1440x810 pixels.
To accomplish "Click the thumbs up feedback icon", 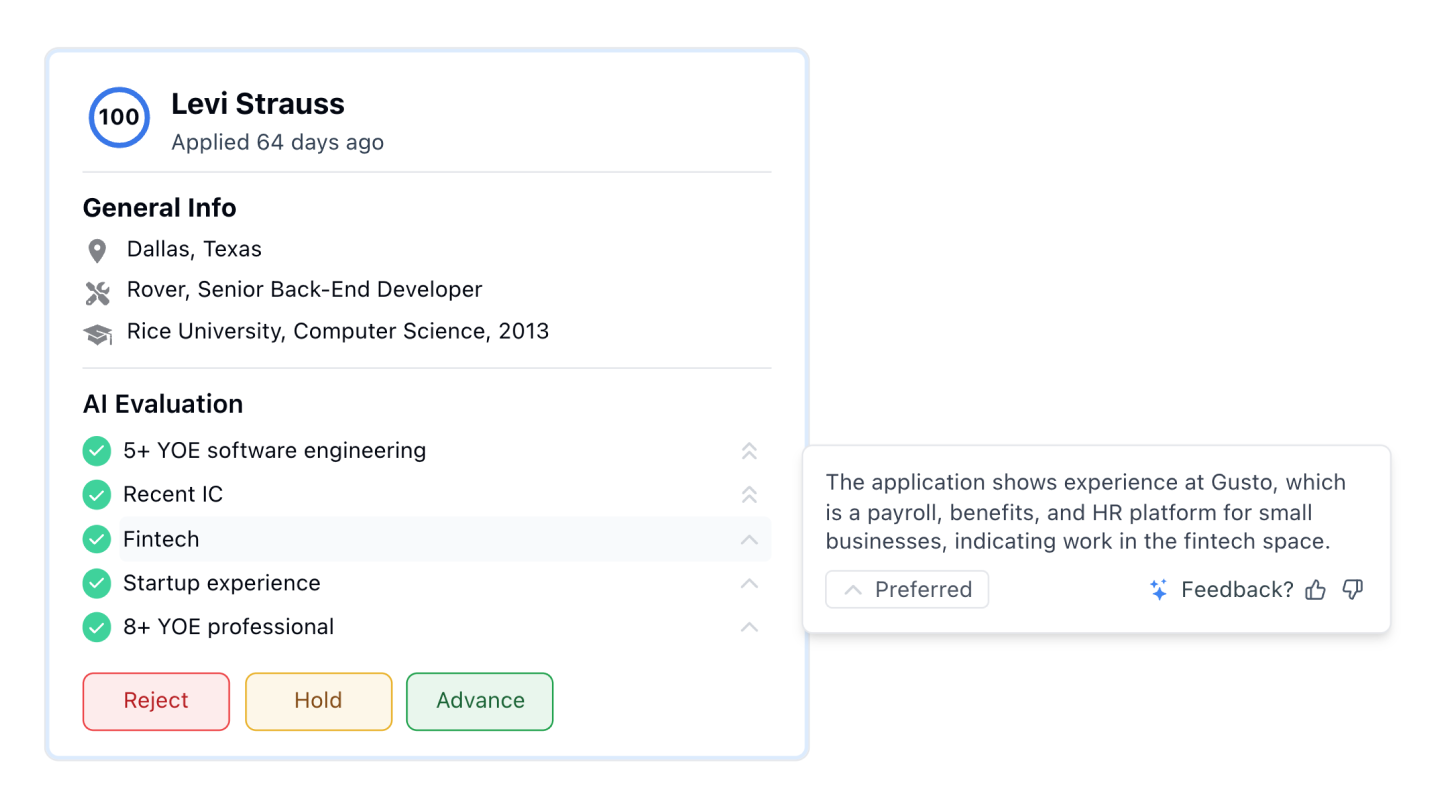I will coord(1315,590).
